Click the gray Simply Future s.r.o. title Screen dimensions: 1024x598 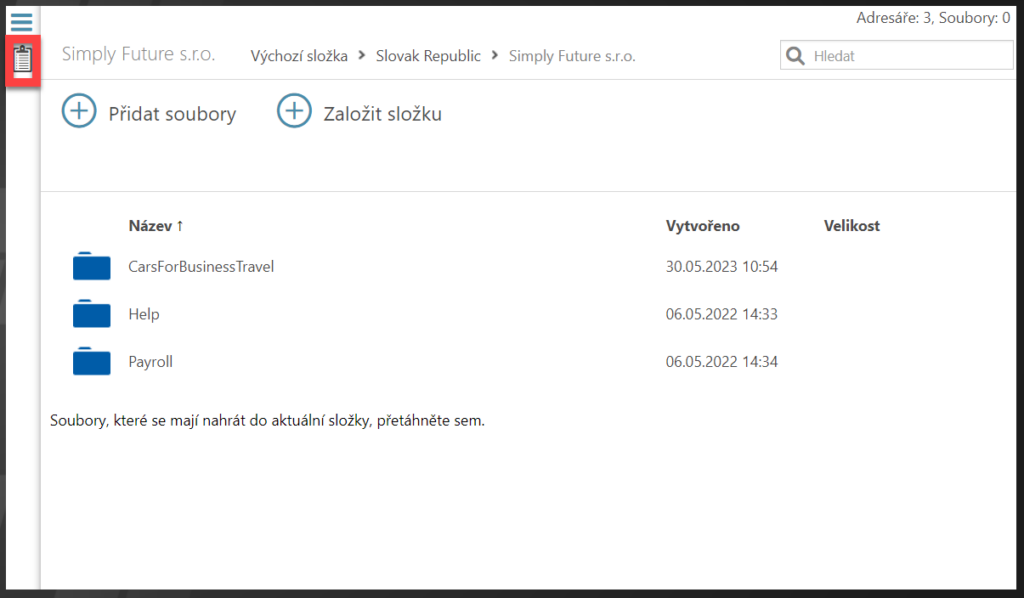pyautogui.click(x=138, y=54)
